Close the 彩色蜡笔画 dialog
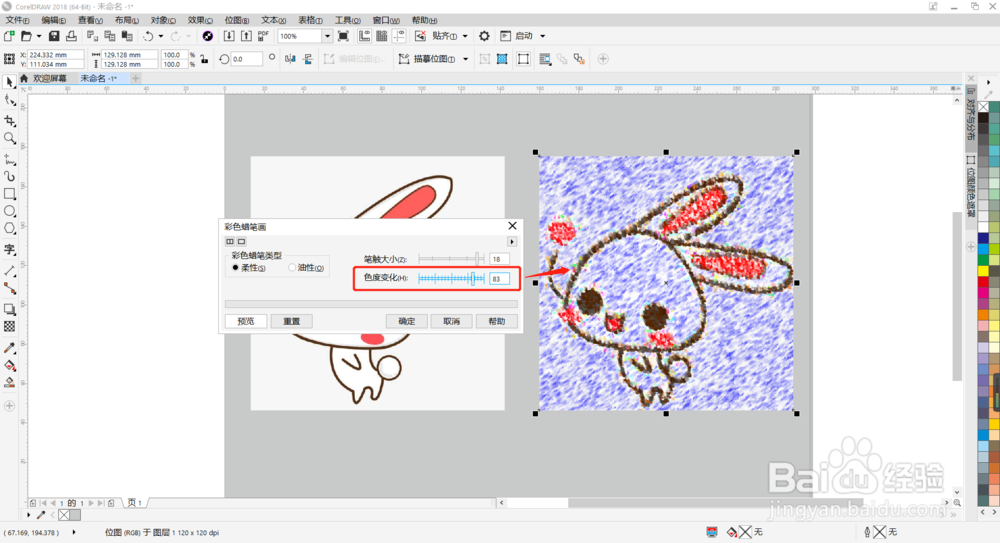1000x543 pixels. point(512,226)
